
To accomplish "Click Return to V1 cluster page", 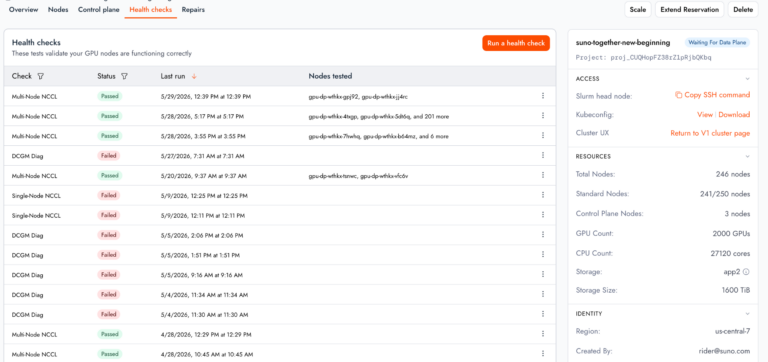I will click(710, 133).
